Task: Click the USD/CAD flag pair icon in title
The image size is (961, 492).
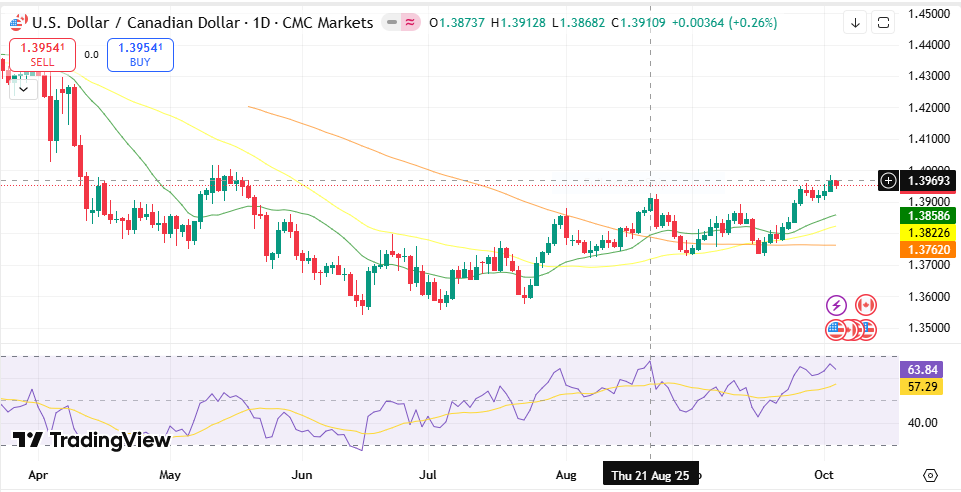Action: point(17,22)
